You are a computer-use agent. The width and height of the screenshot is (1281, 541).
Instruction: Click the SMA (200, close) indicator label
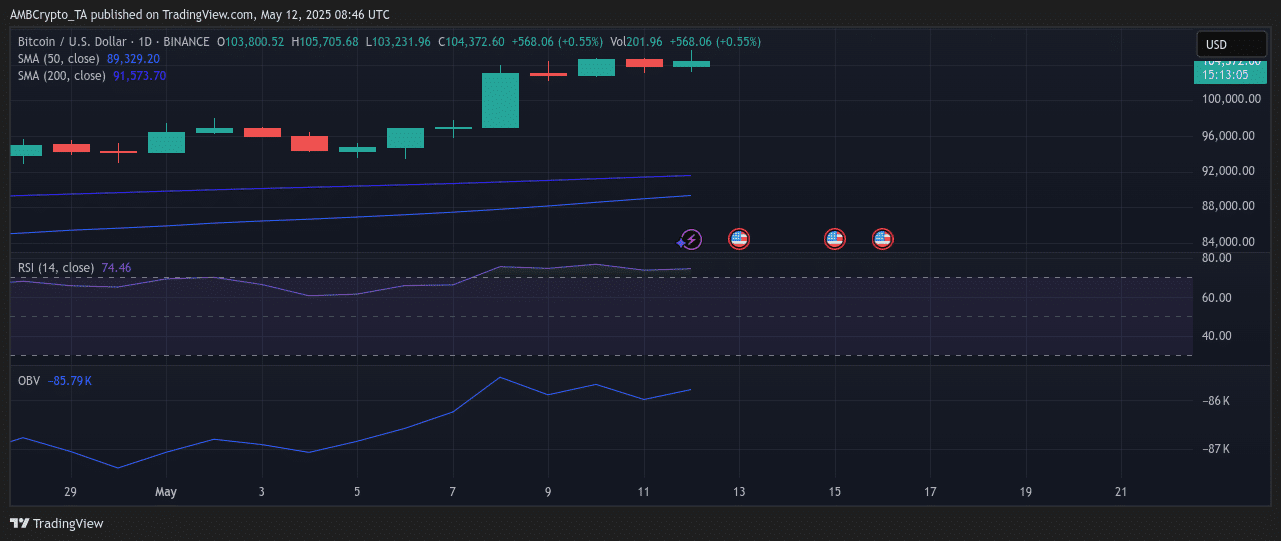61,76
